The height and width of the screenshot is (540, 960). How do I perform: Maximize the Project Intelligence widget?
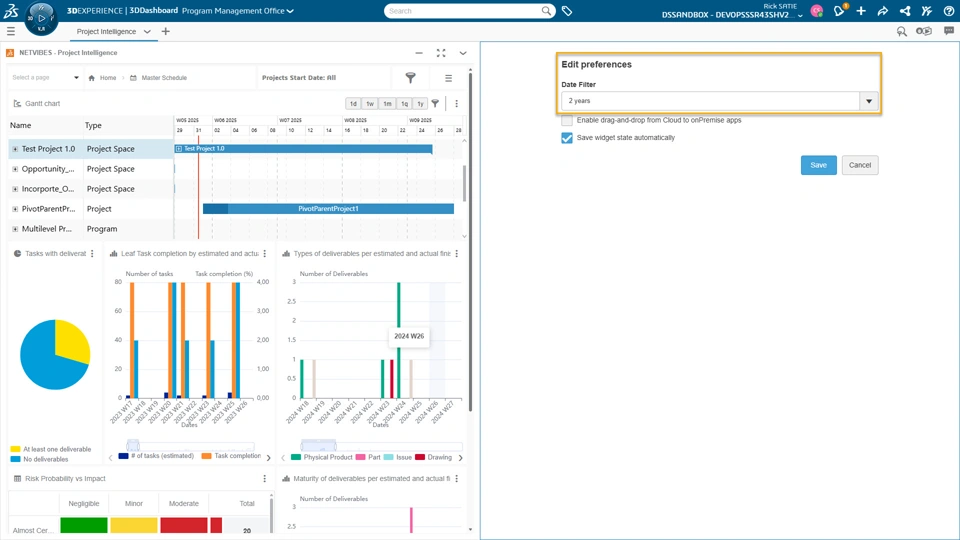[441, 53]
